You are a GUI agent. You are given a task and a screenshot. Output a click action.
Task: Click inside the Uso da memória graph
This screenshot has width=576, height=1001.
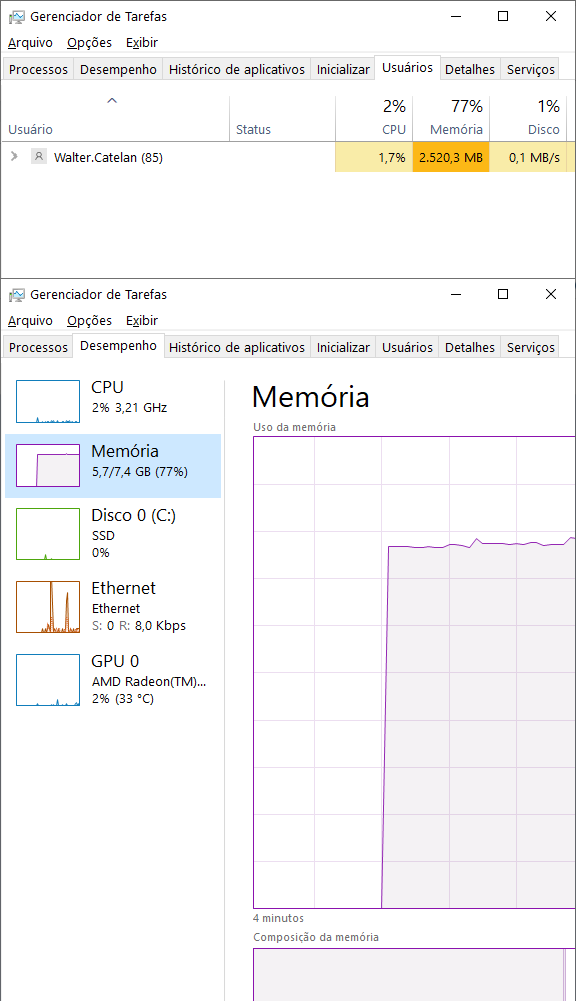[x=414, y=672]
